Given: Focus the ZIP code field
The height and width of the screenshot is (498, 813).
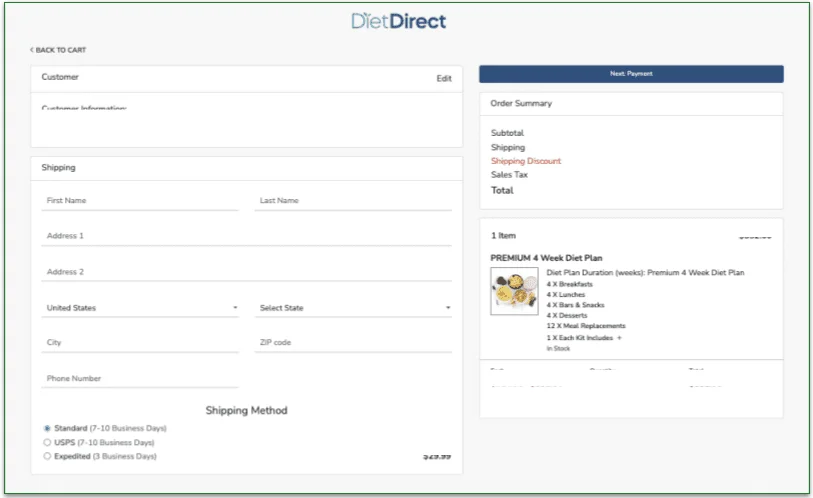Looking at the screenshot, I should (353, 343).
